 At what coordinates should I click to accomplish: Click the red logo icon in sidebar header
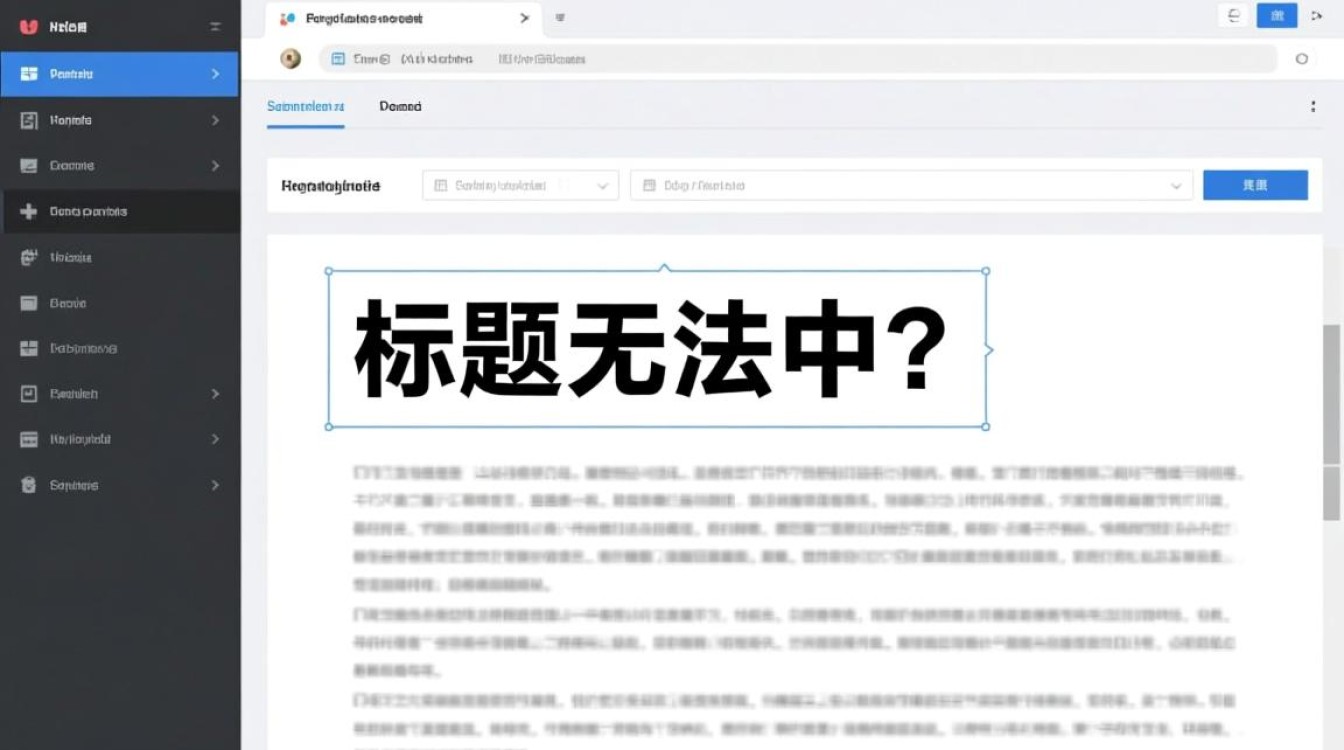[28, 27]
